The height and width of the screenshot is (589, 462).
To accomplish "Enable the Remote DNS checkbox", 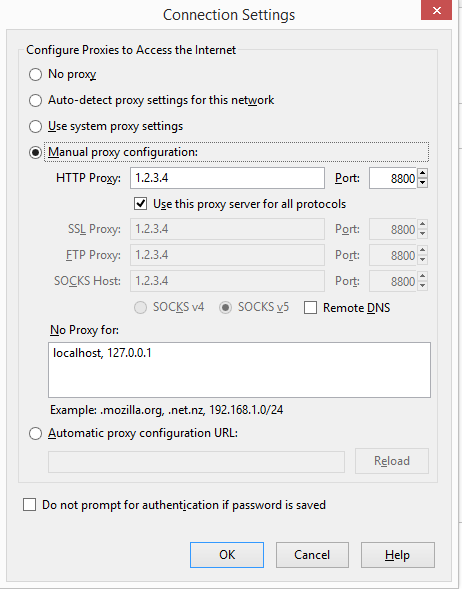I will [x=310, y=308].
